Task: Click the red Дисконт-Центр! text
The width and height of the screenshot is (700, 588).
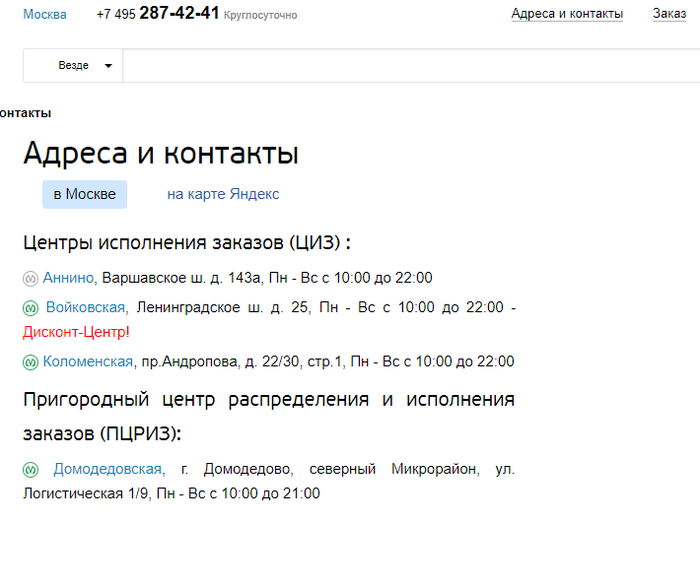Action: (77, 332)
